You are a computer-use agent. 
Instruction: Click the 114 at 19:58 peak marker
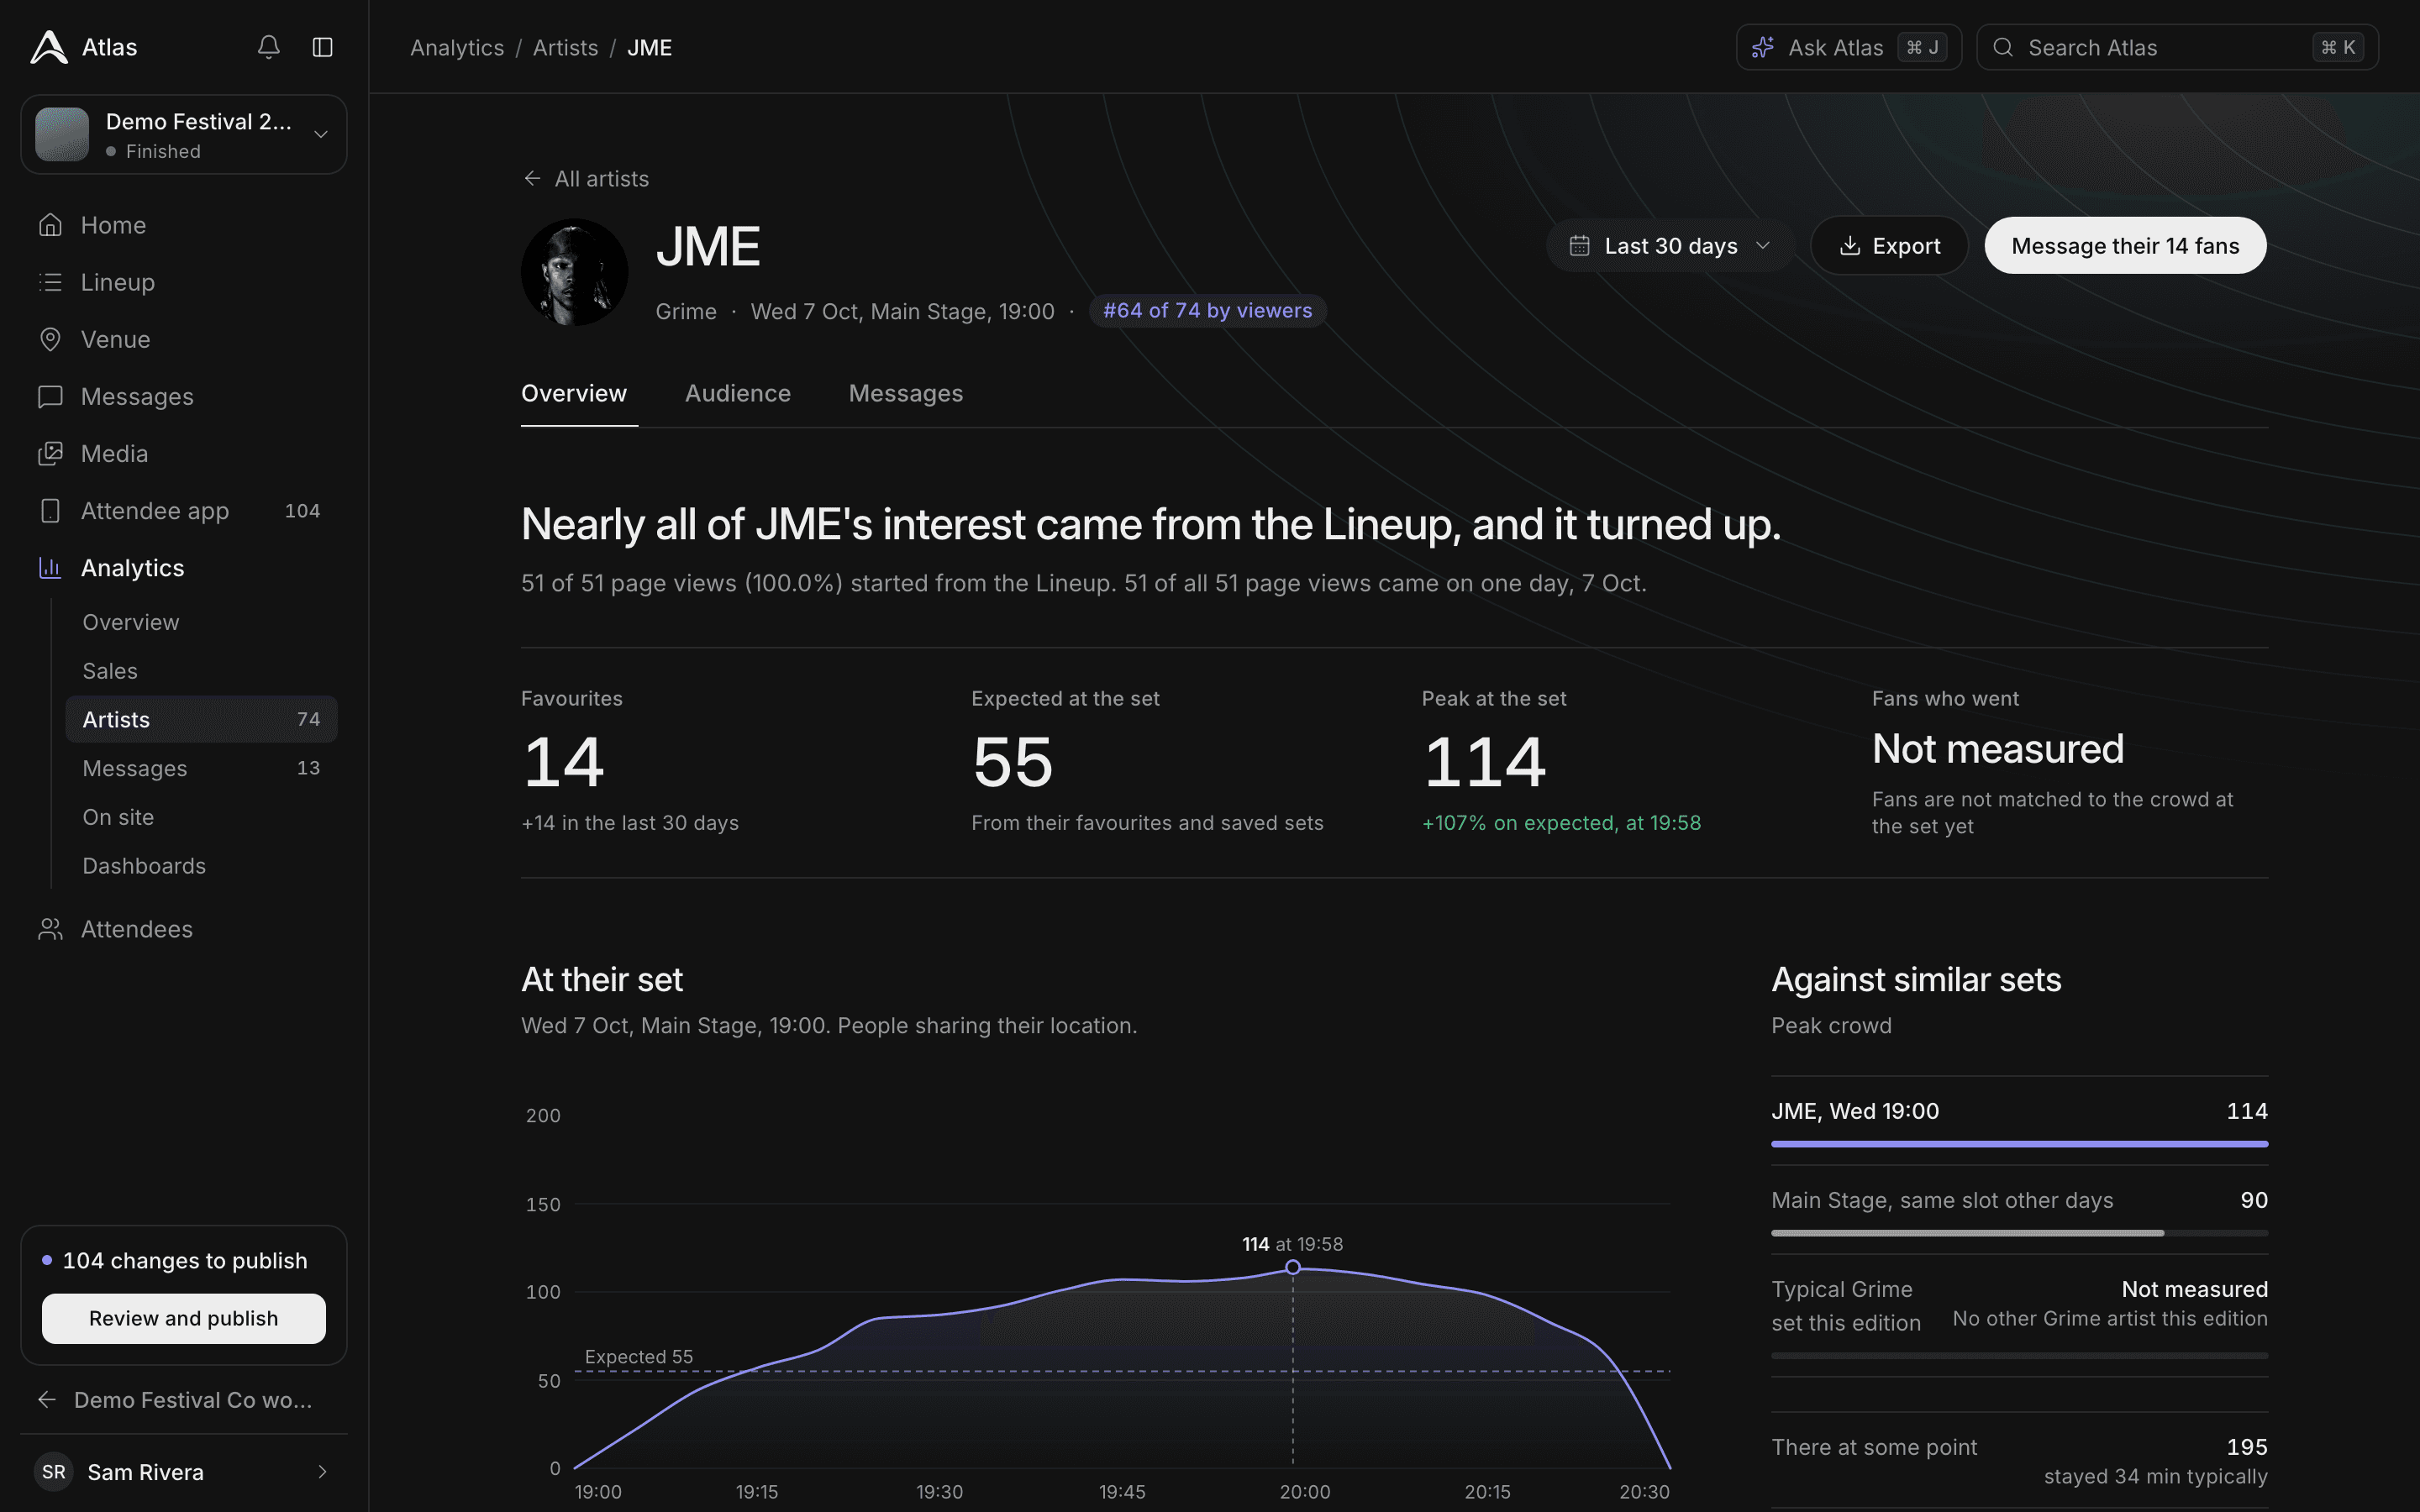point(1293,1267)
